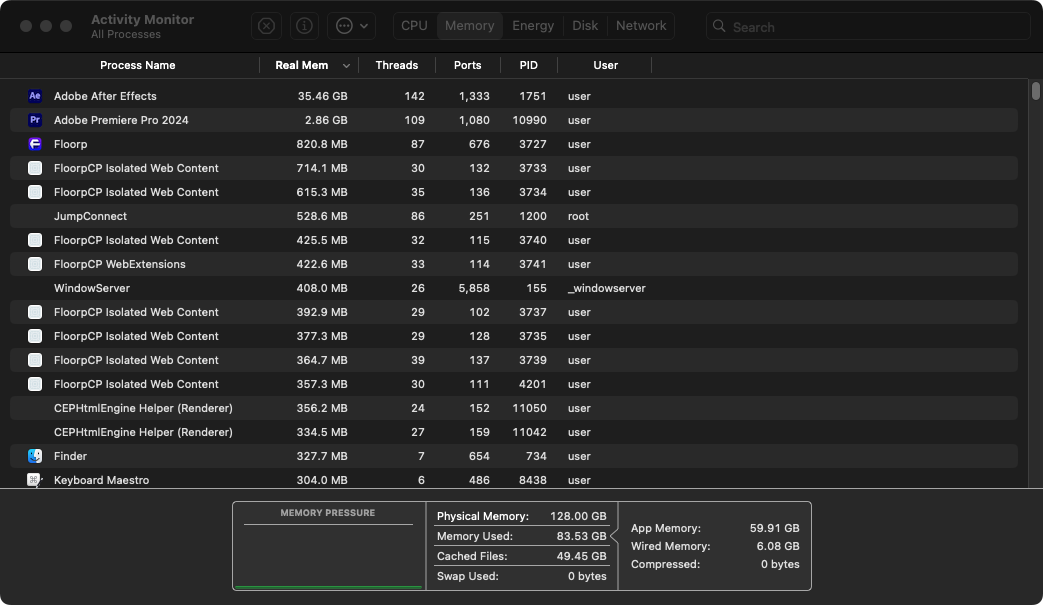Sort by Process Name column header

138,65
